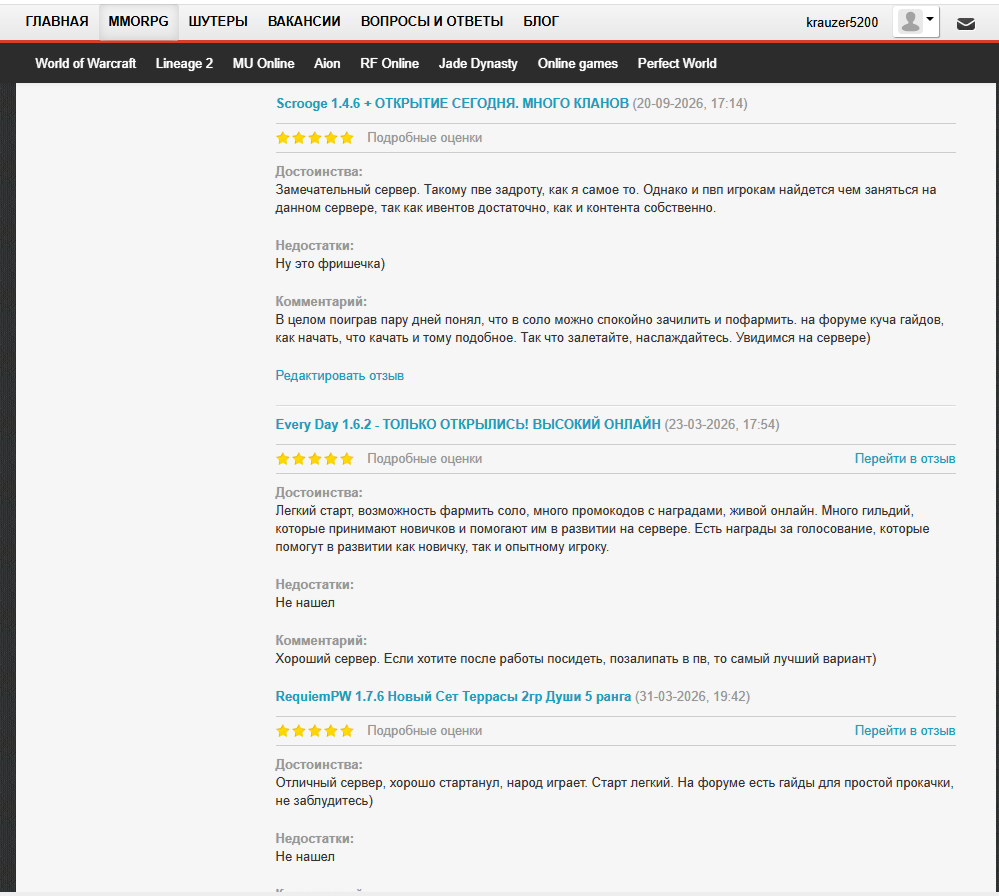Click the krauzer5200 username
The image size is (999, 896).
coord(842,22)
